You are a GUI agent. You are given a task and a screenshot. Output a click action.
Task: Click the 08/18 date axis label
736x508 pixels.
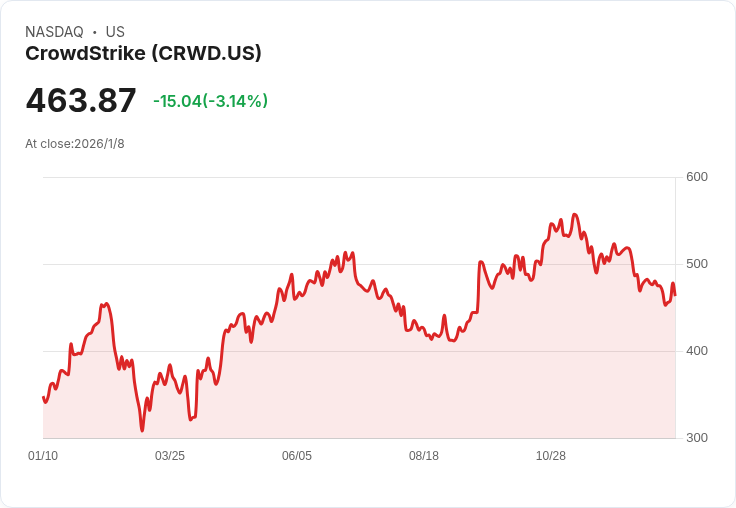pyautogui.click(x=424, y=455)
